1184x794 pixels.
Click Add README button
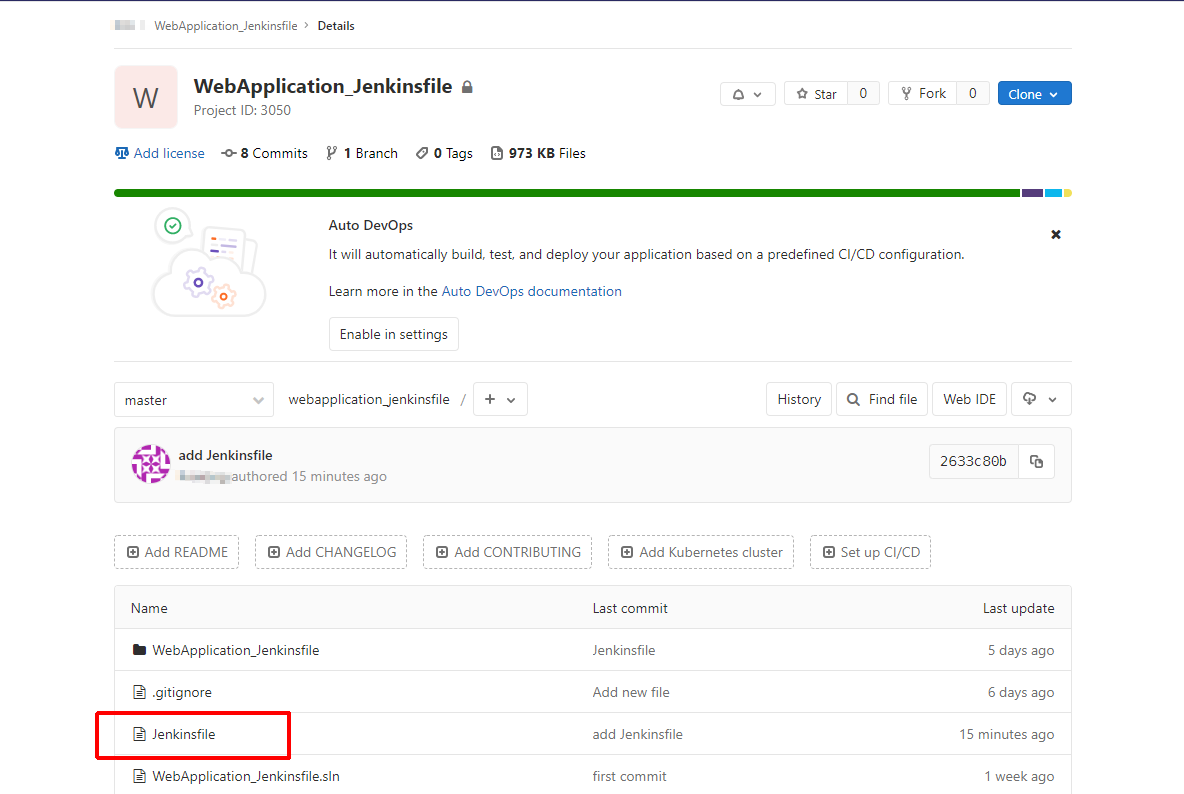tap(177, 552)
